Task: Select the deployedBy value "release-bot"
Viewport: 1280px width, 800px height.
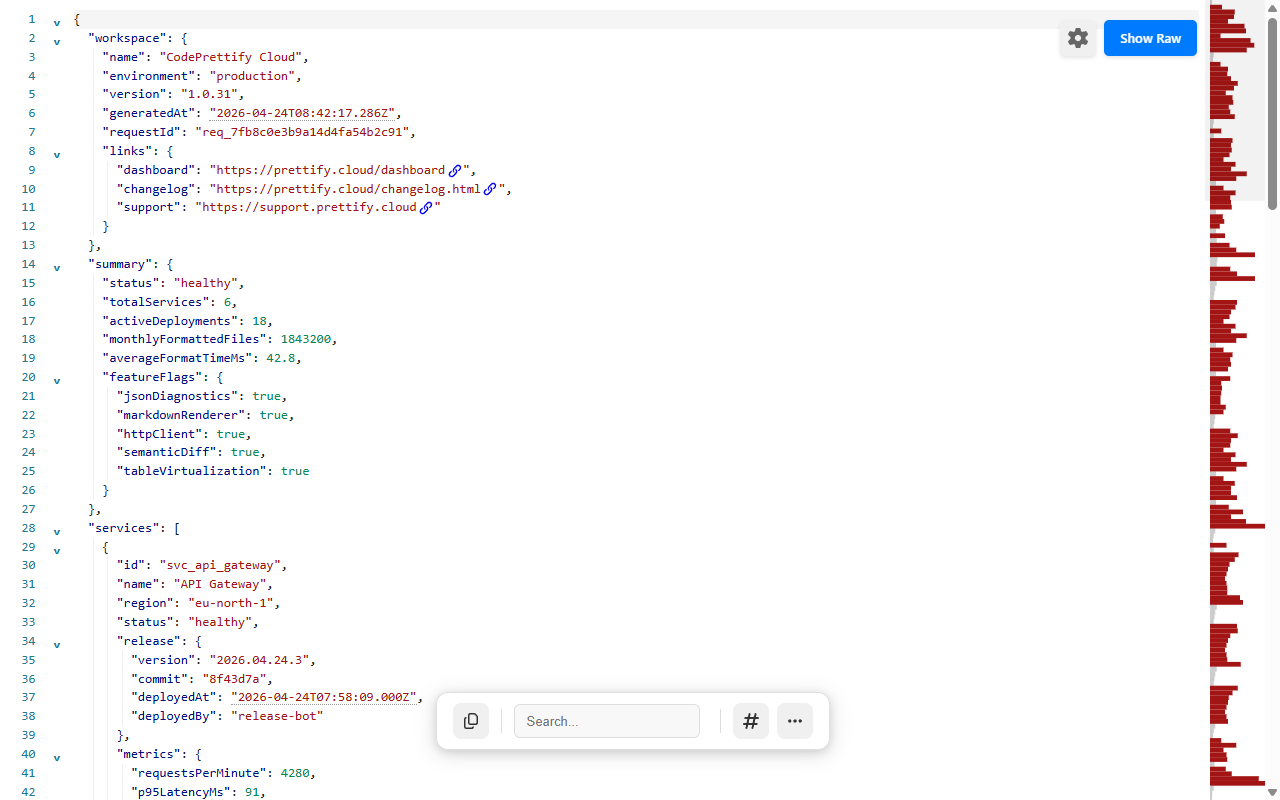Action: 277,716
